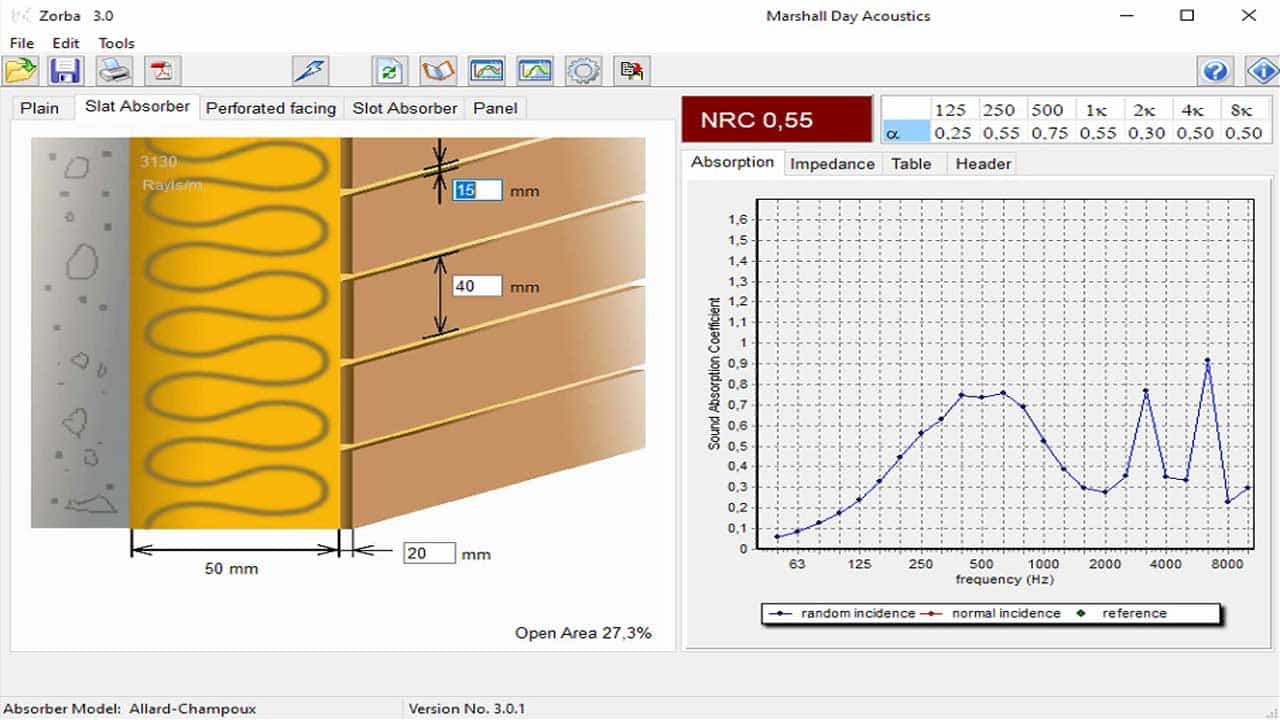Click the blue question mark help icon

pos(1215,70)
